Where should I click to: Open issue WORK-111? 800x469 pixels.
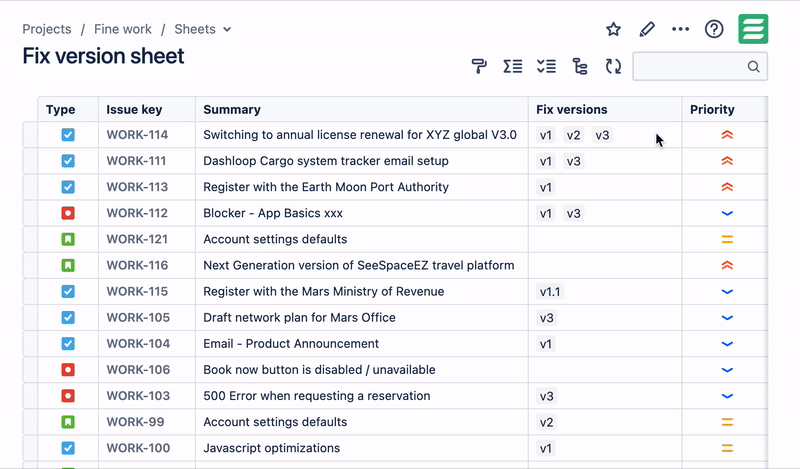pyautogui.click(x=136, y=161)
